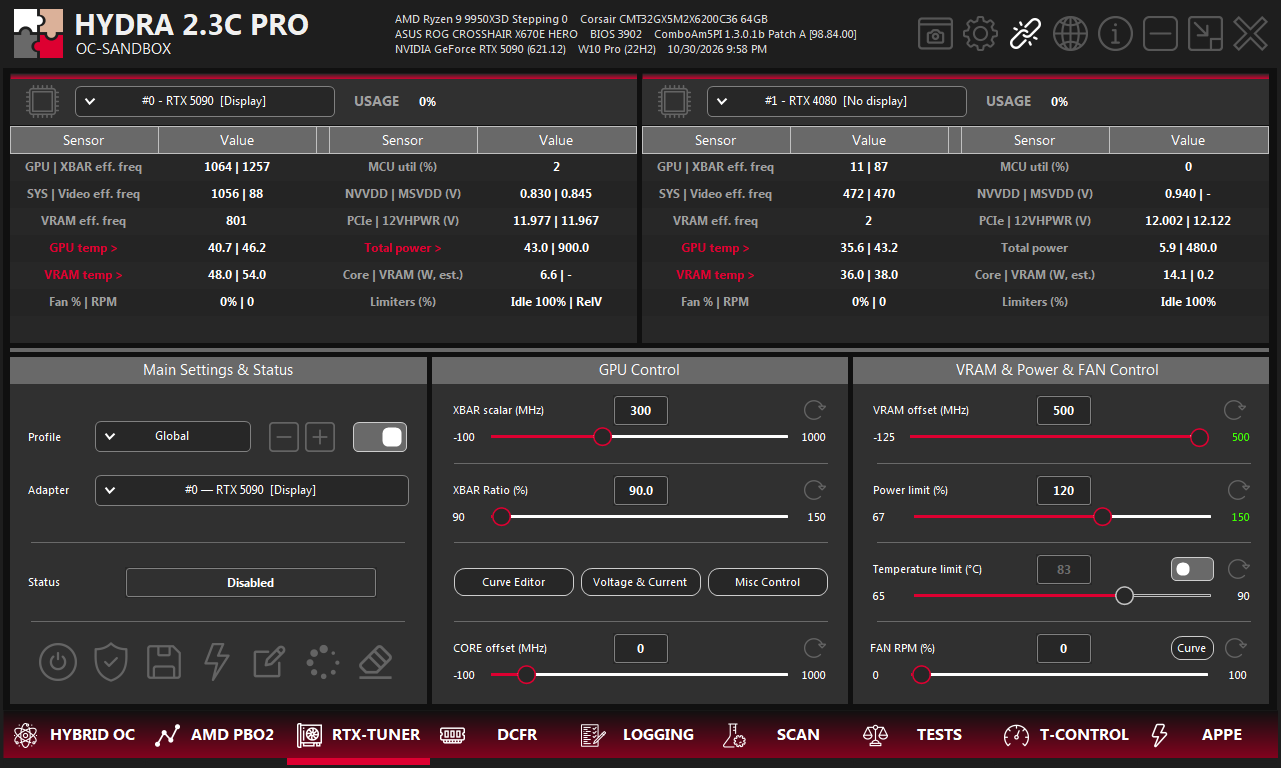This screenshot has width=1281, height=768.
Task: Click the fan Curve button
Action: [1192, 648]
